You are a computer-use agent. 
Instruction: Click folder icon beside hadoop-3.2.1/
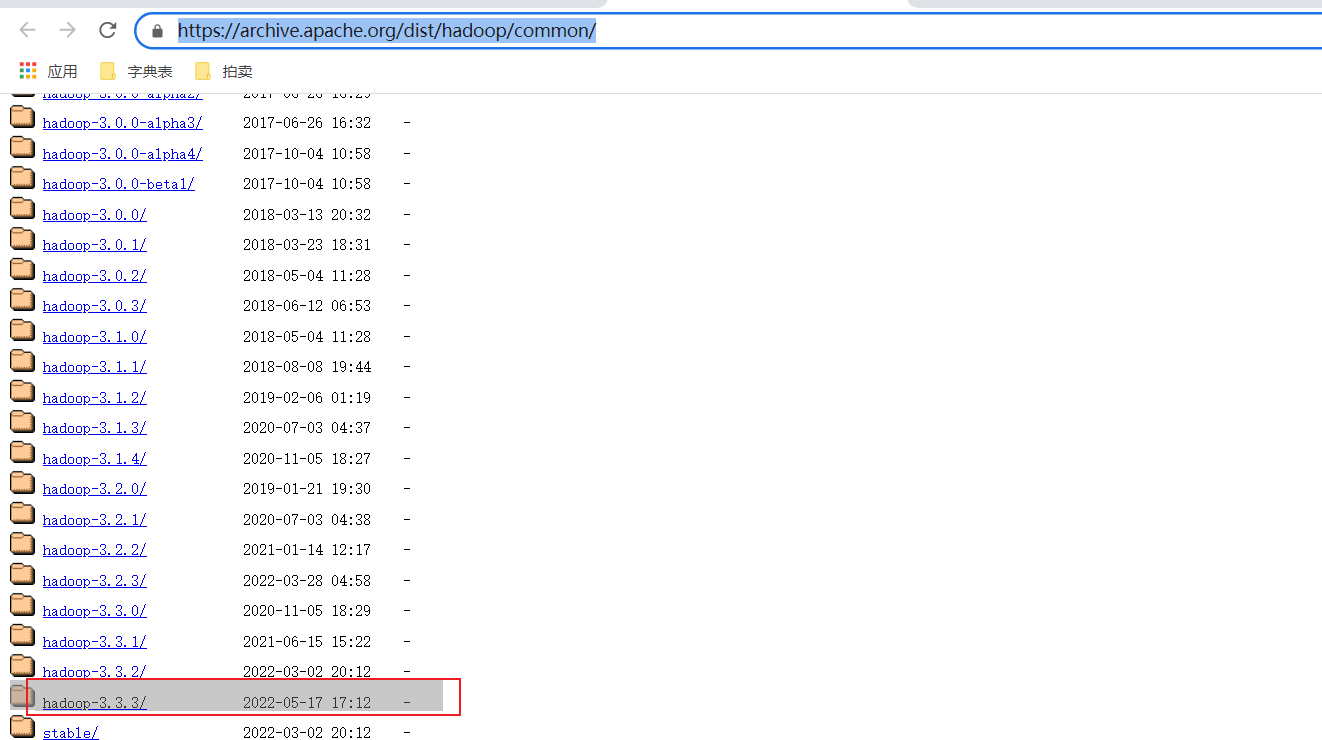click(x=22, y=514)
